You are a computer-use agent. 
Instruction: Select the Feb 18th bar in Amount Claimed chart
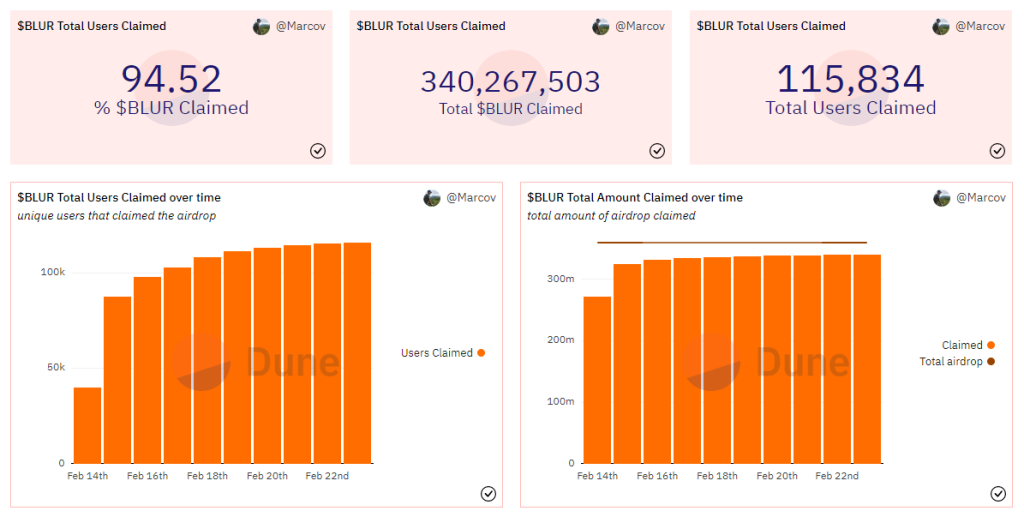717,360
